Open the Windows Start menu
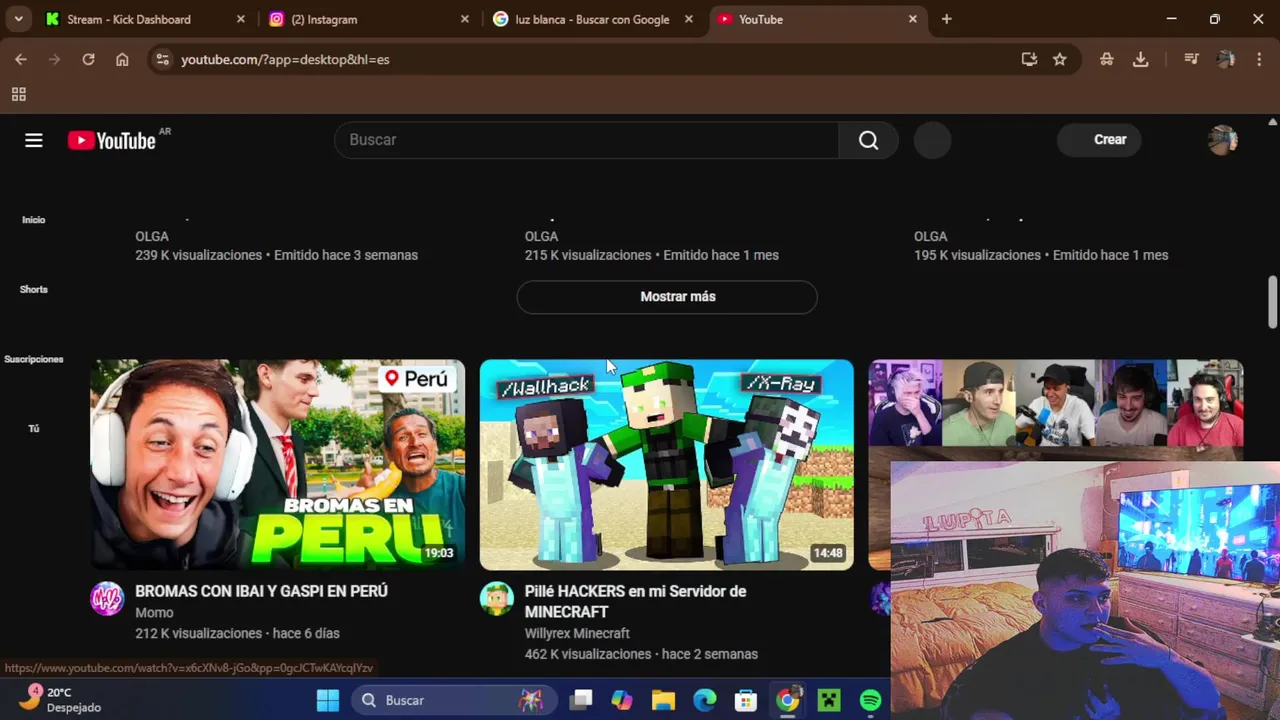Viewport: 1280px width, 720px height. [328, 700]
